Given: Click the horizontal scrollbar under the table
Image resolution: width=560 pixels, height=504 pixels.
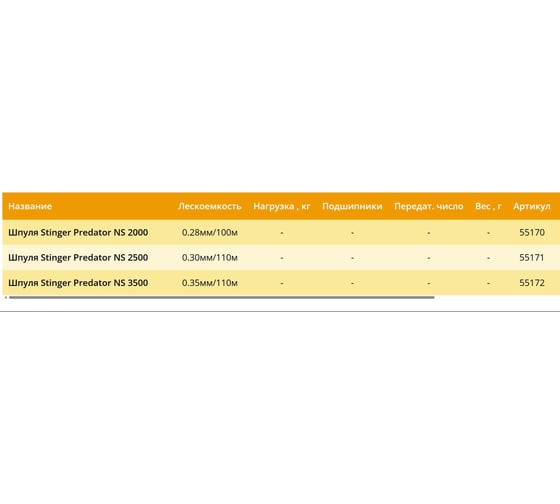Looking at the screenshot, I should pos(221,297).
